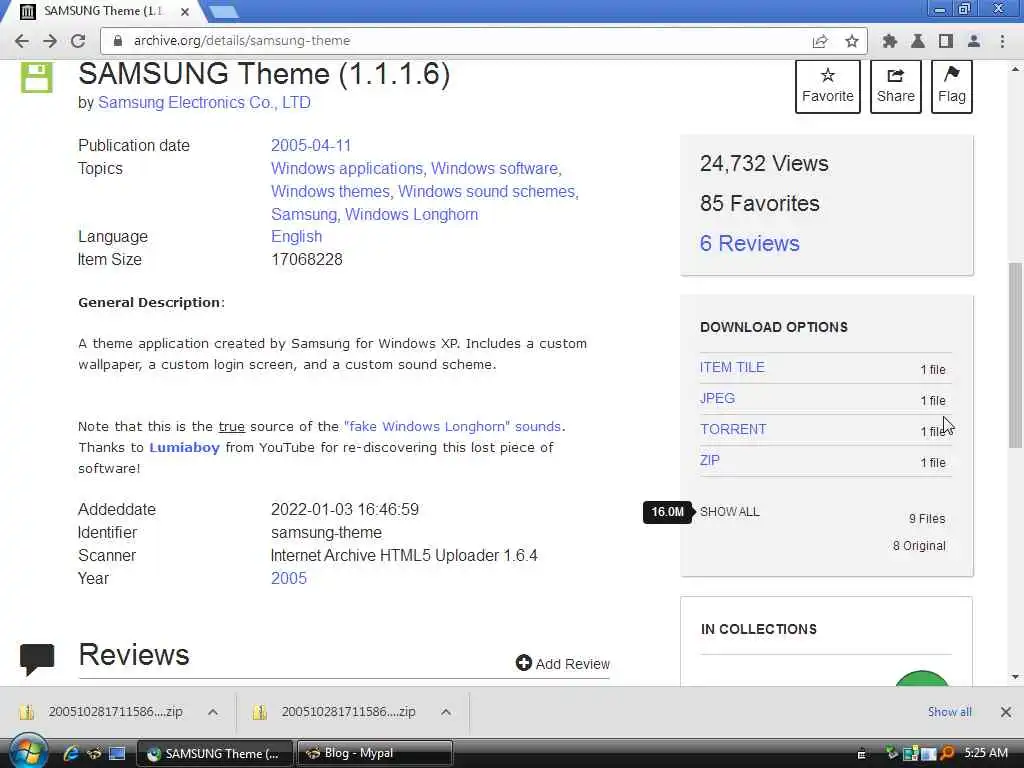This screenshot has width=1024, height=768.
Task: Download the ITEM TILE option
Action: pos(732,367)
